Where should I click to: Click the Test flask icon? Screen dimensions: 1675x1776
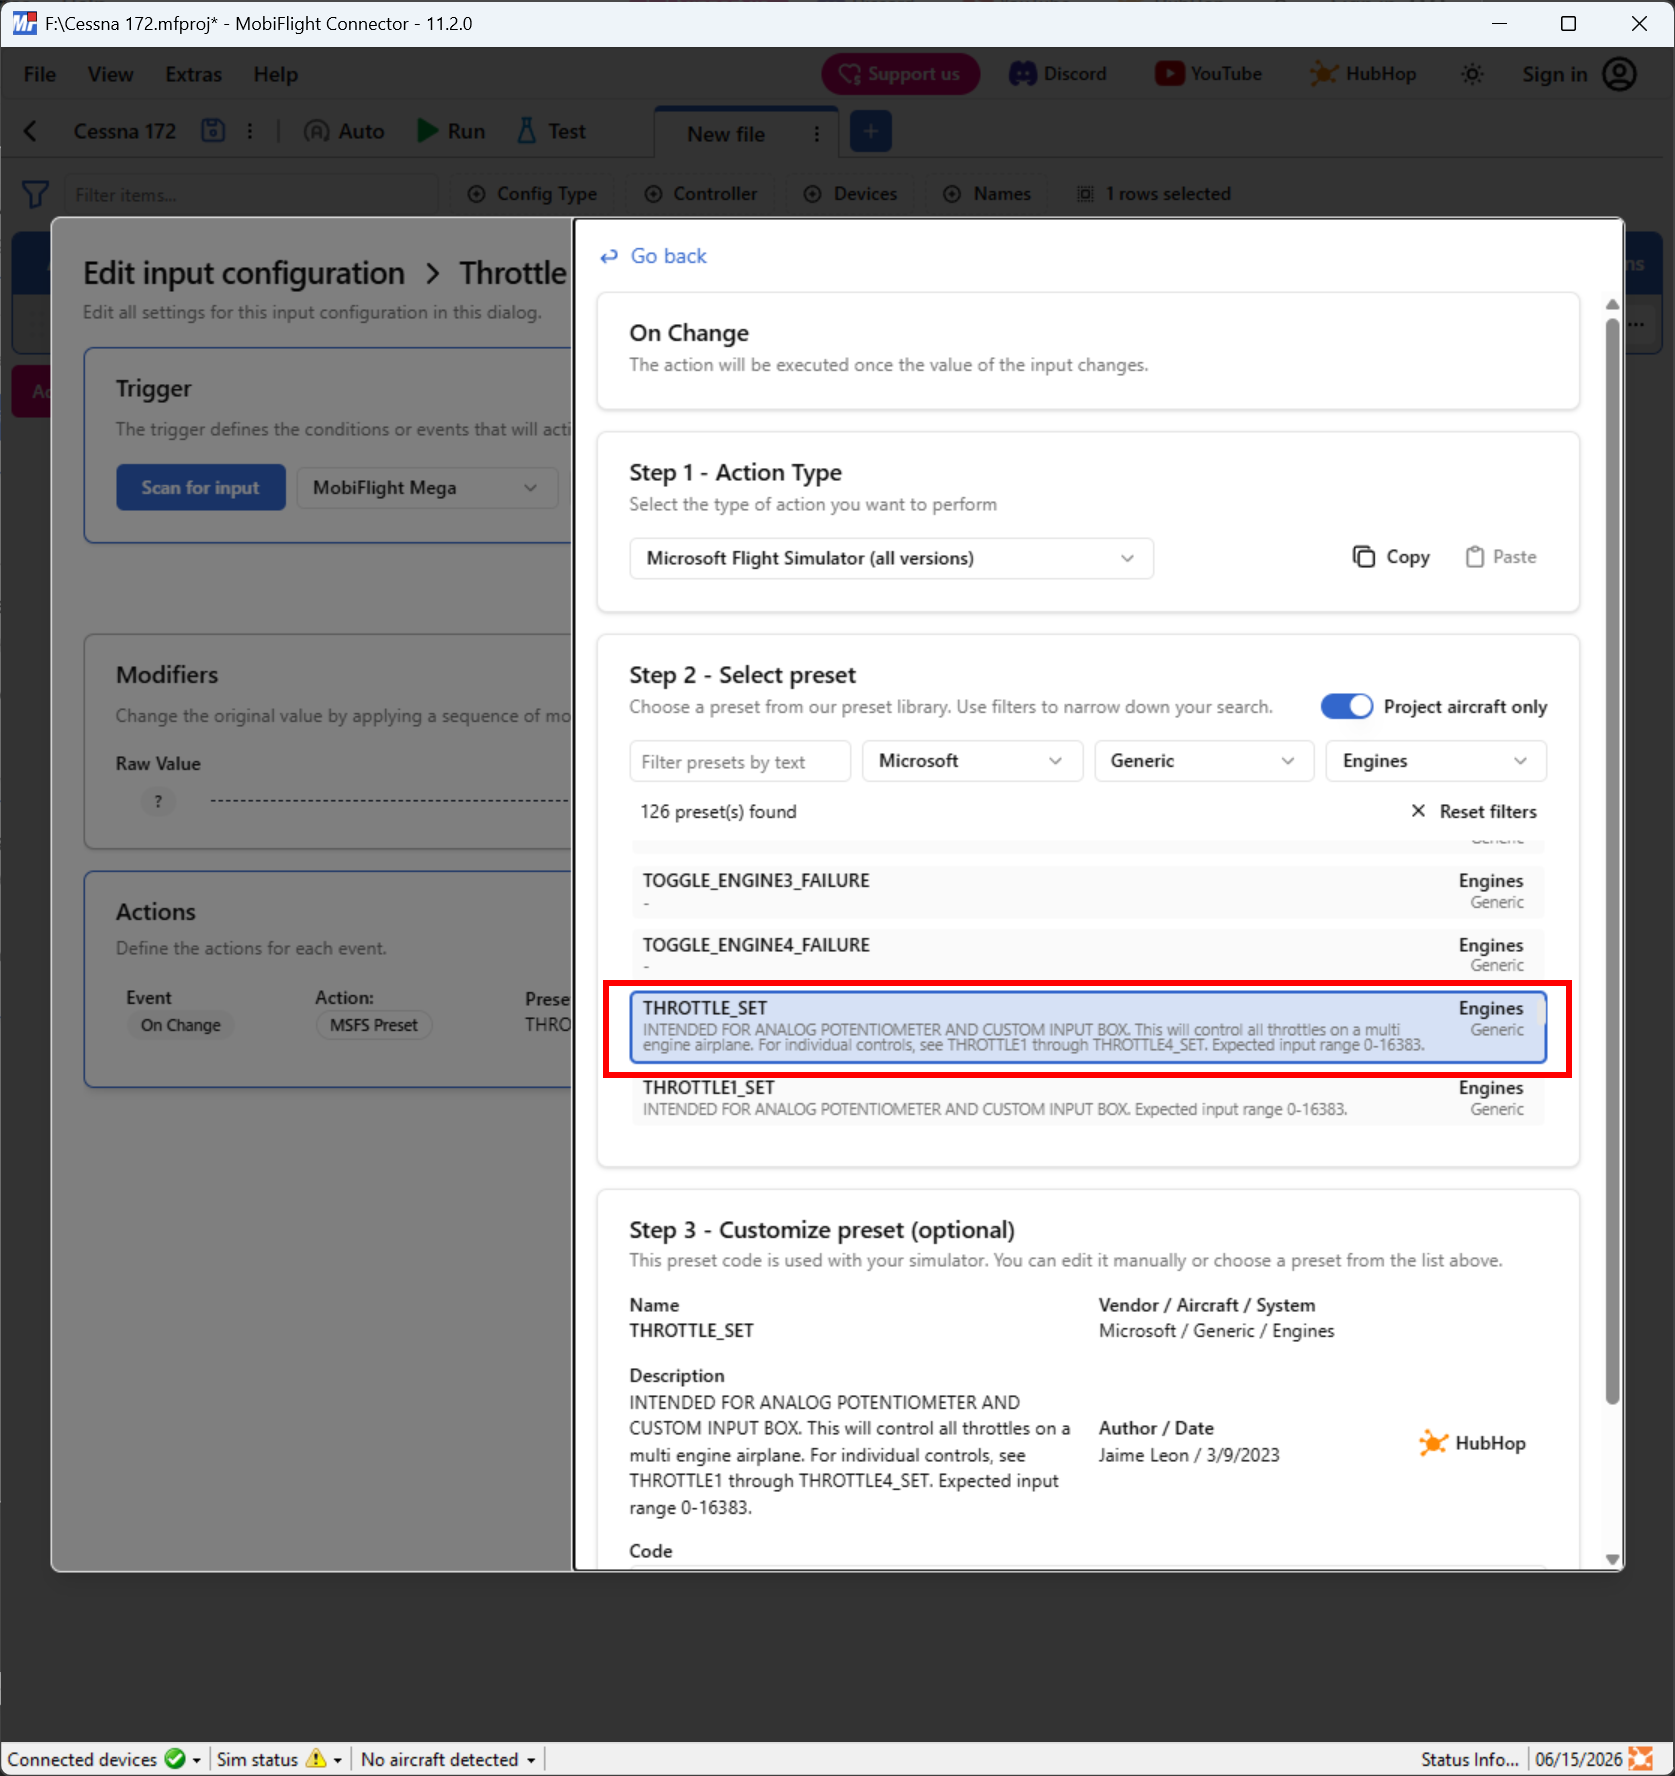point(526,131)
